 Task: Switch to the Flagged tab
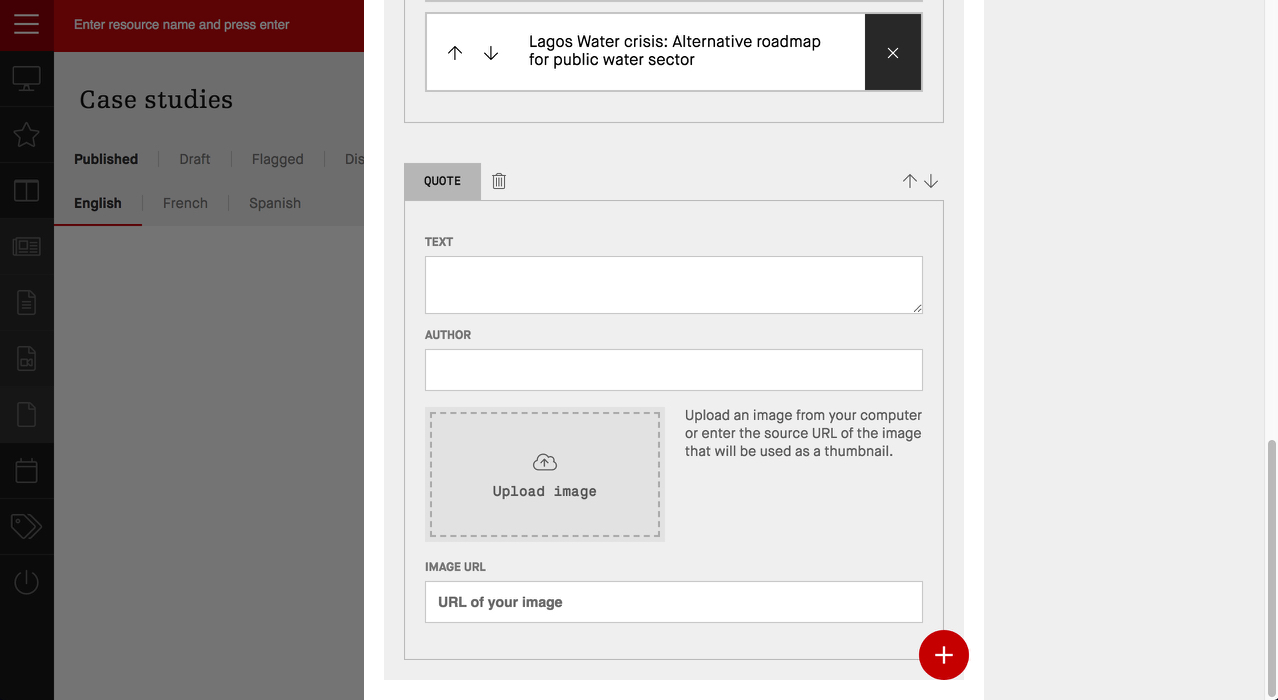pos(278,159)
